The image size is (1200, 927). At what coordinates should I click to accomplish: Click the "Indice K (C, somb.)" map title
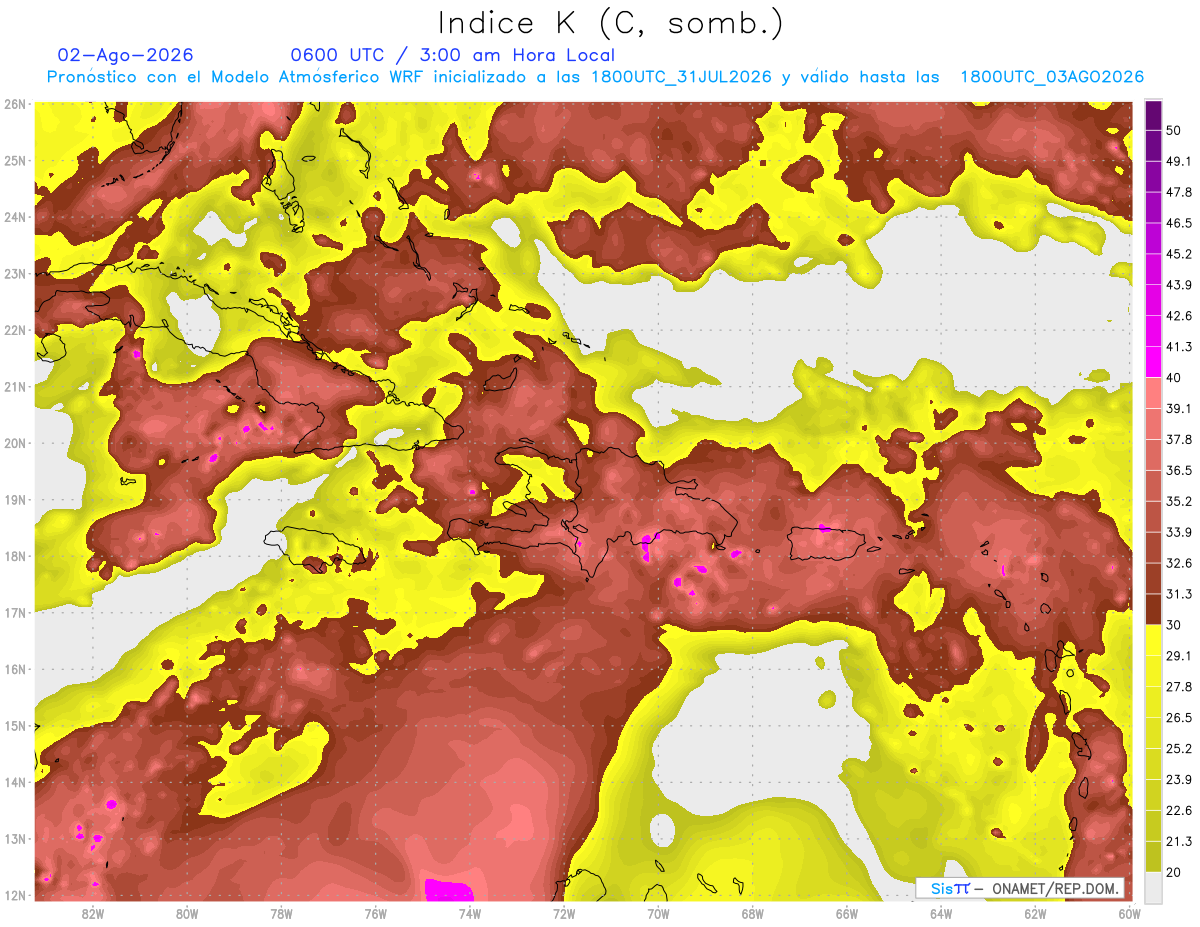pos(610,23)
